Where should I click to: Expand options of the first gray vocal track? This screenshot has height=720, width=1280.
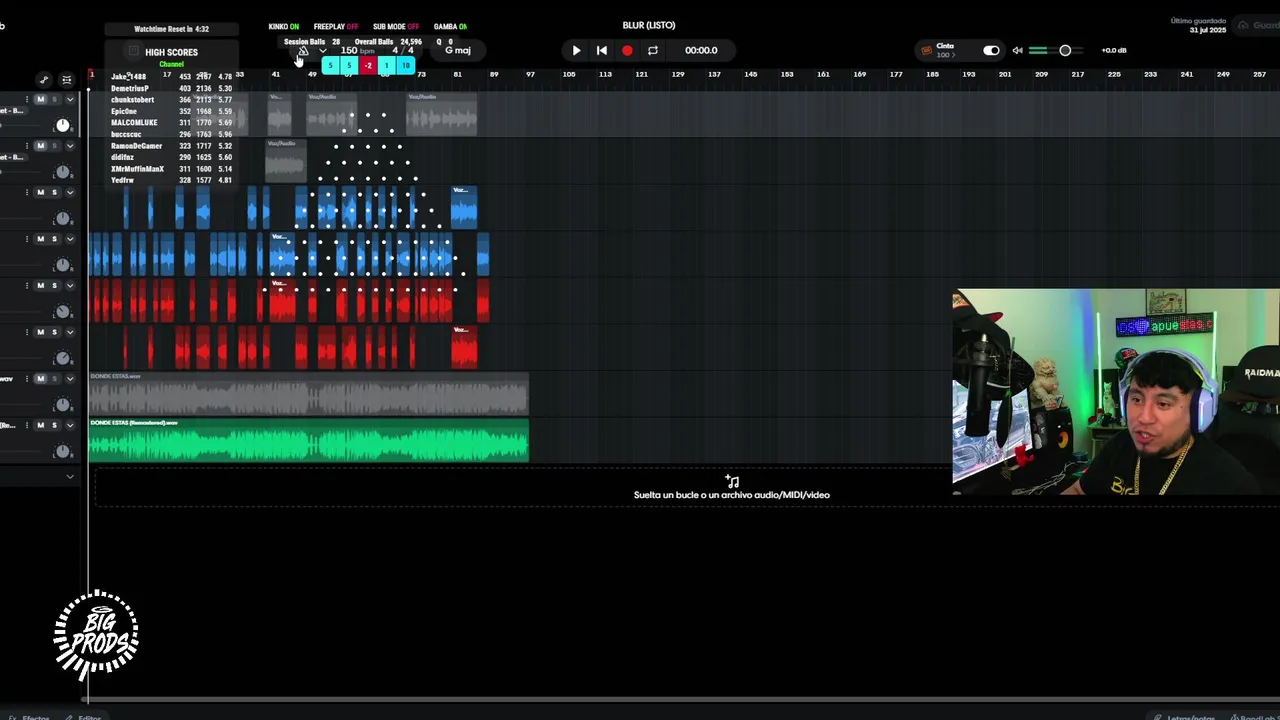[70, 99]
